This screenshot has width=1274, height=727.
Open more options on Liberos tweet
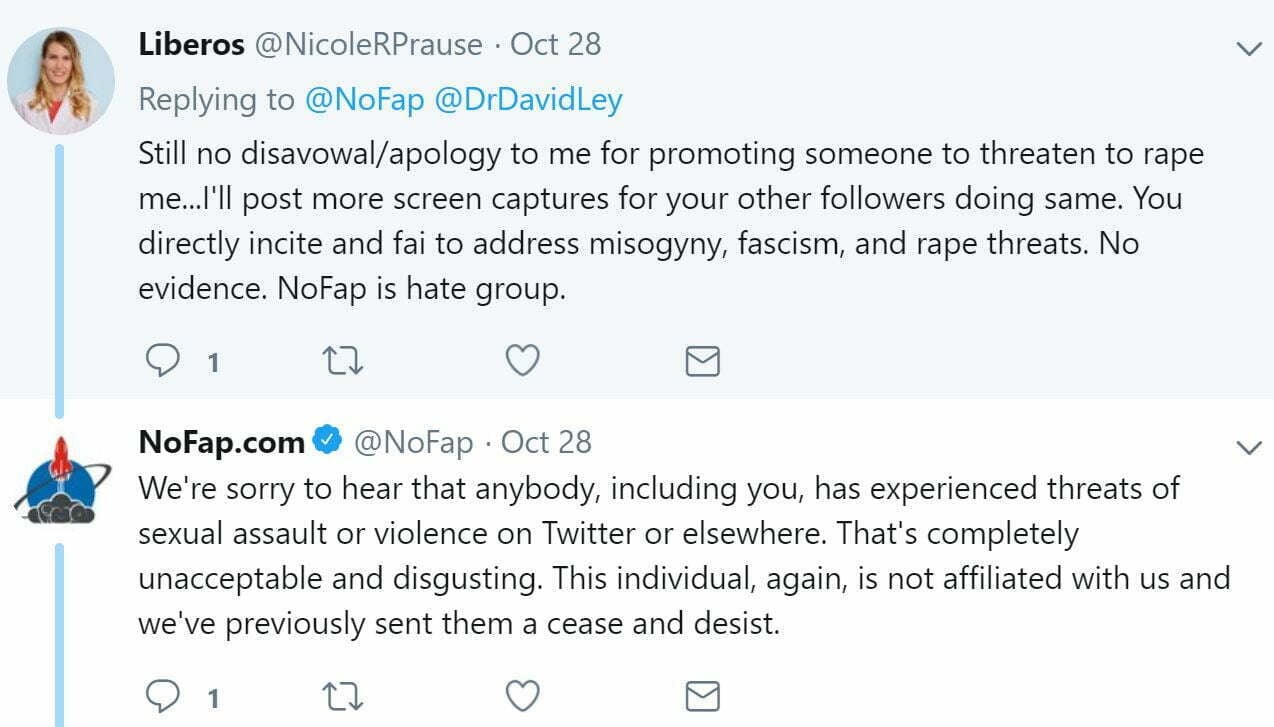pyautogui.click(x=1249, y=48)
